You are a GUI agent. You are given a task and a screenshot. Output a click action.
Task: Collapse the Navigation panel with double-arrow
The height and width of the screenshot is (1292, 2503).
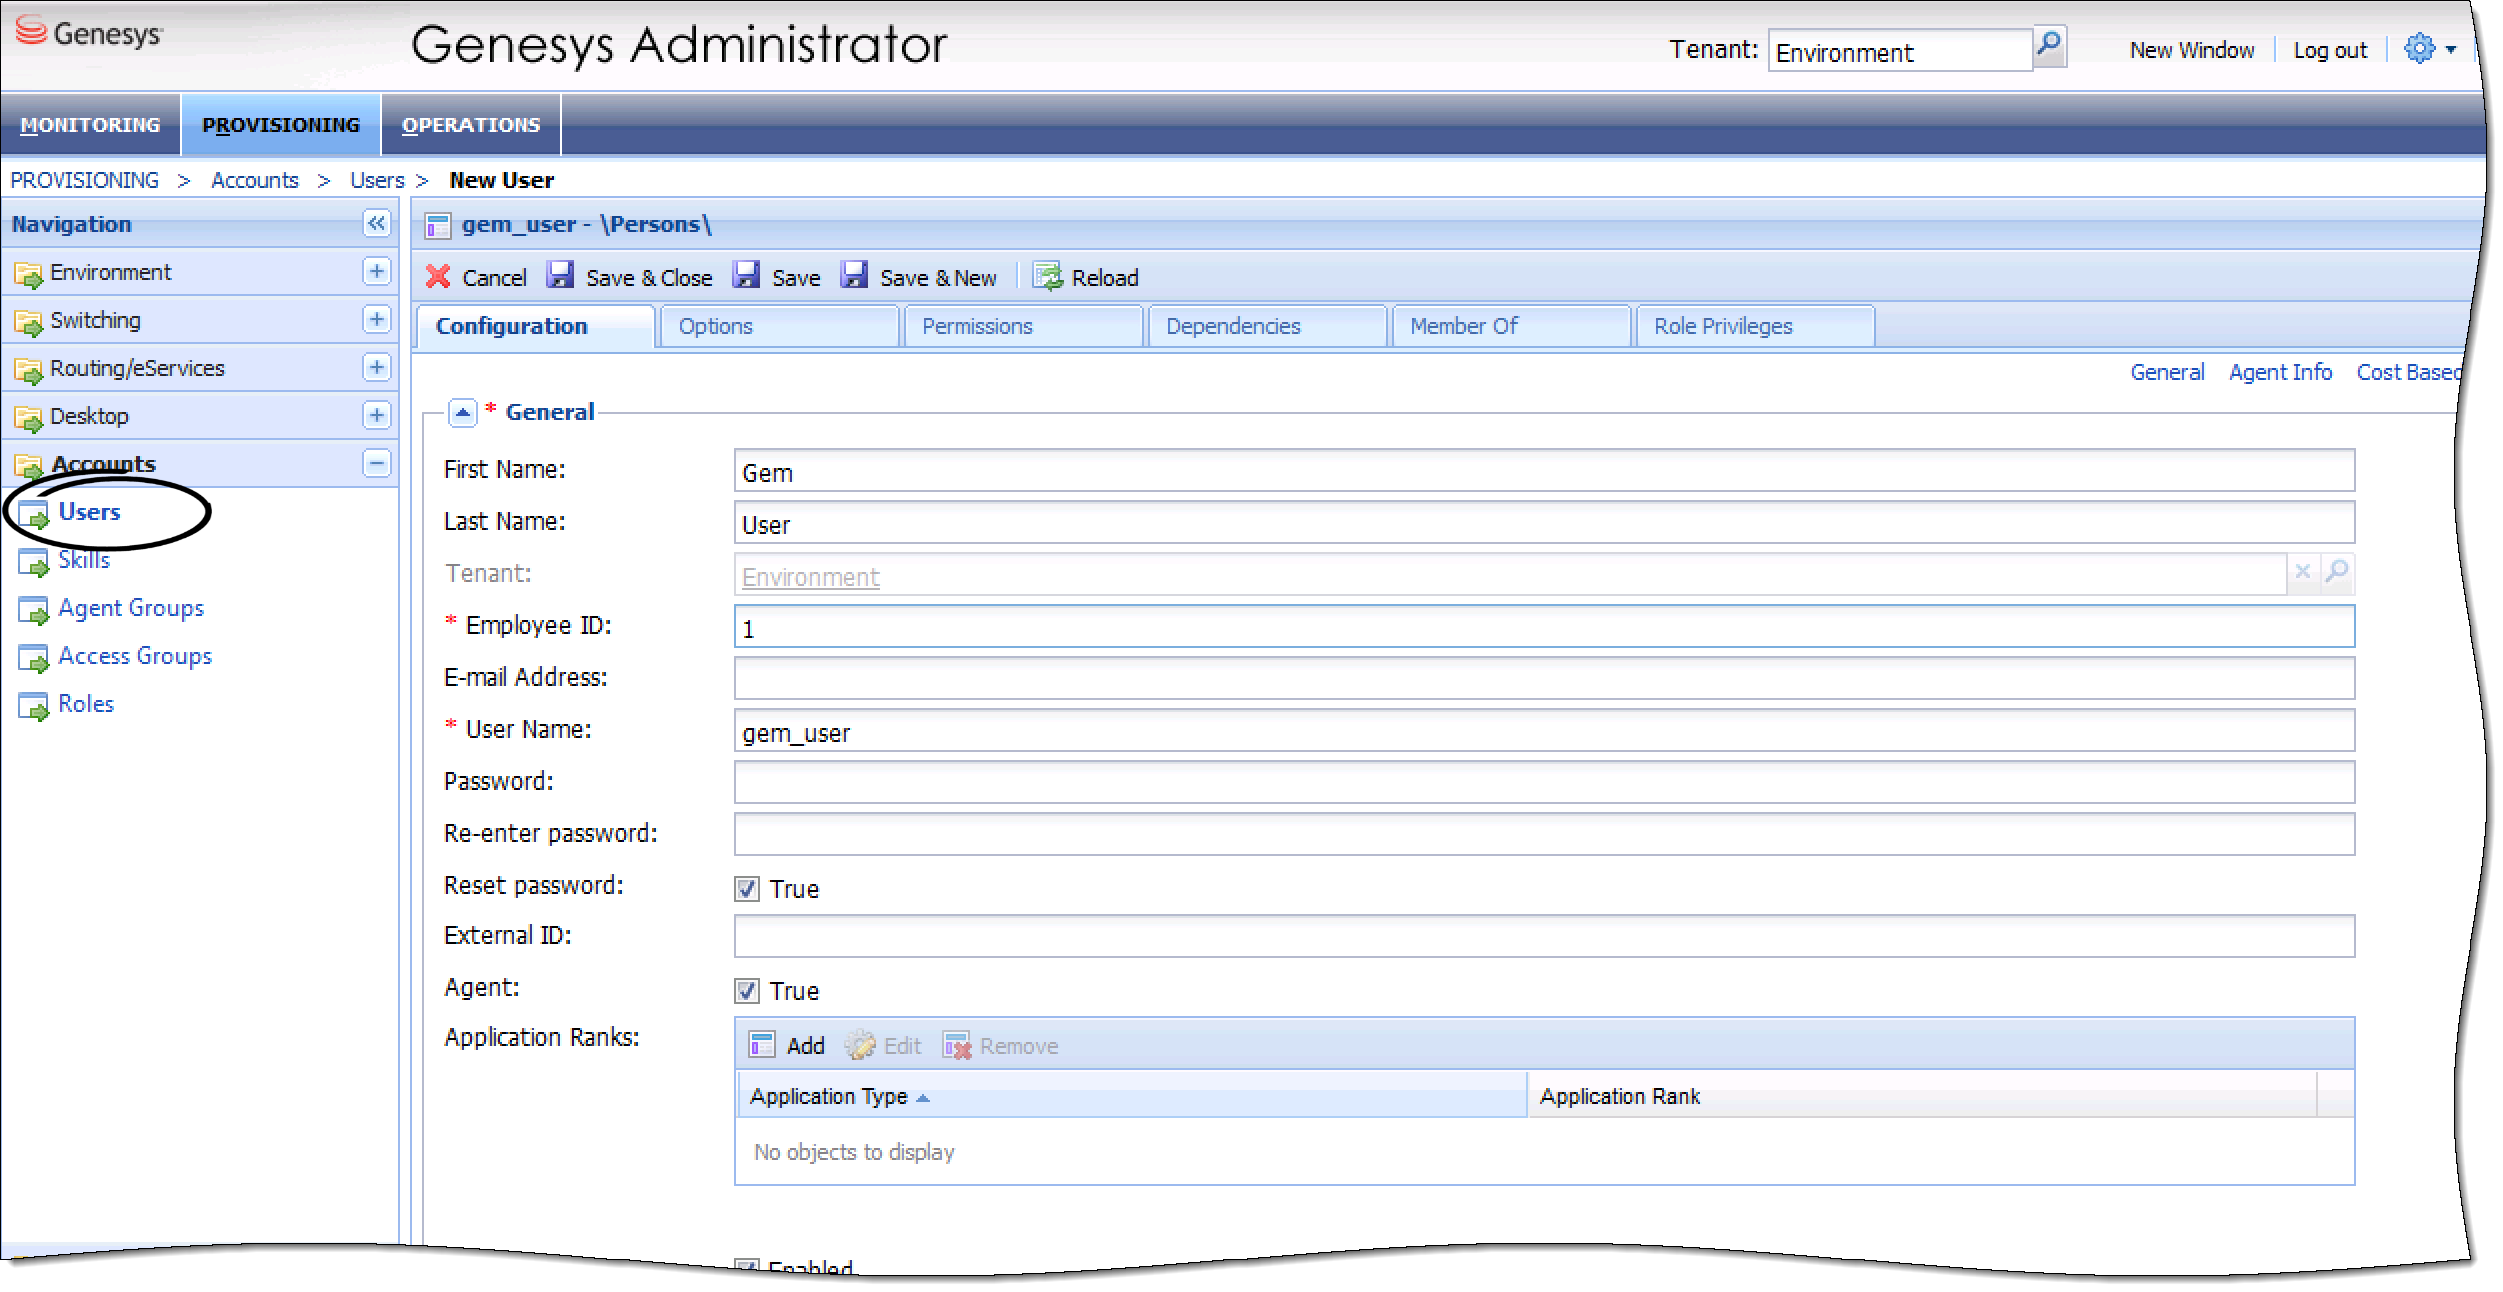click(x=376, y=223)
